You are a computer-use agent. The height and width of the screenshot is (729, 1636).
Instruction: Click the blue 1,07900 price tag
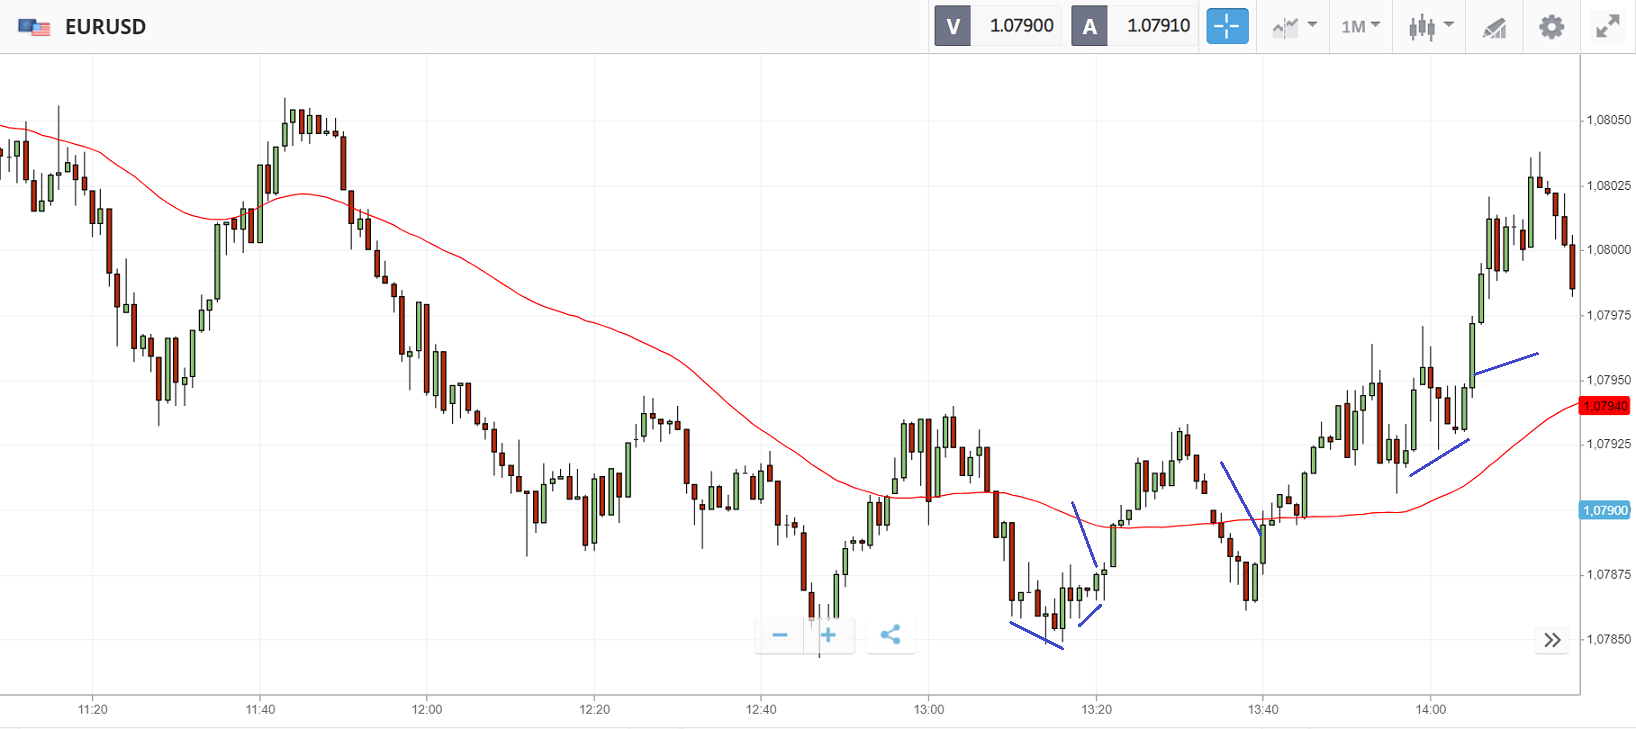click(x=1604, y=511)
